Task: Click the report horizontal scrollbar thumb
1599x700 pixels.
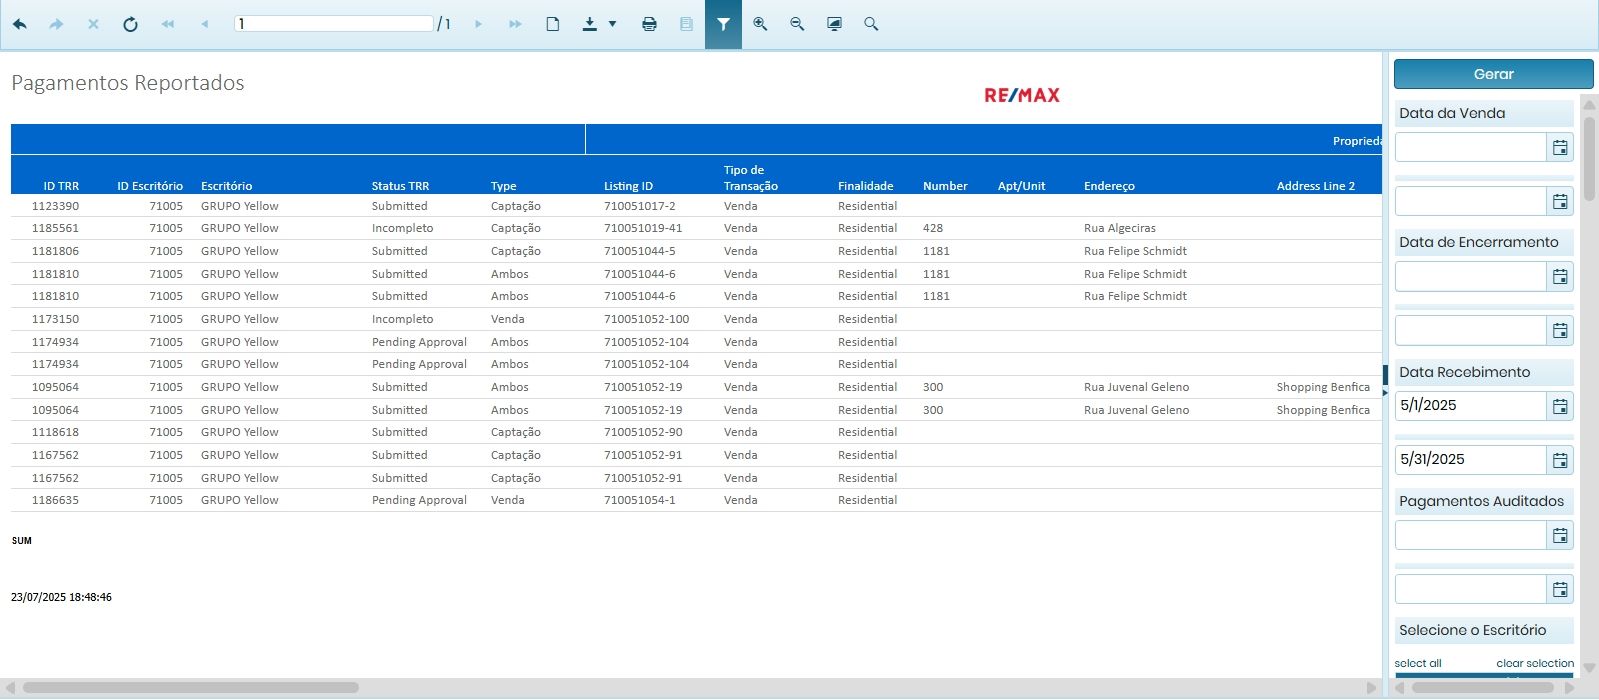Action: [x=191, y=688]
